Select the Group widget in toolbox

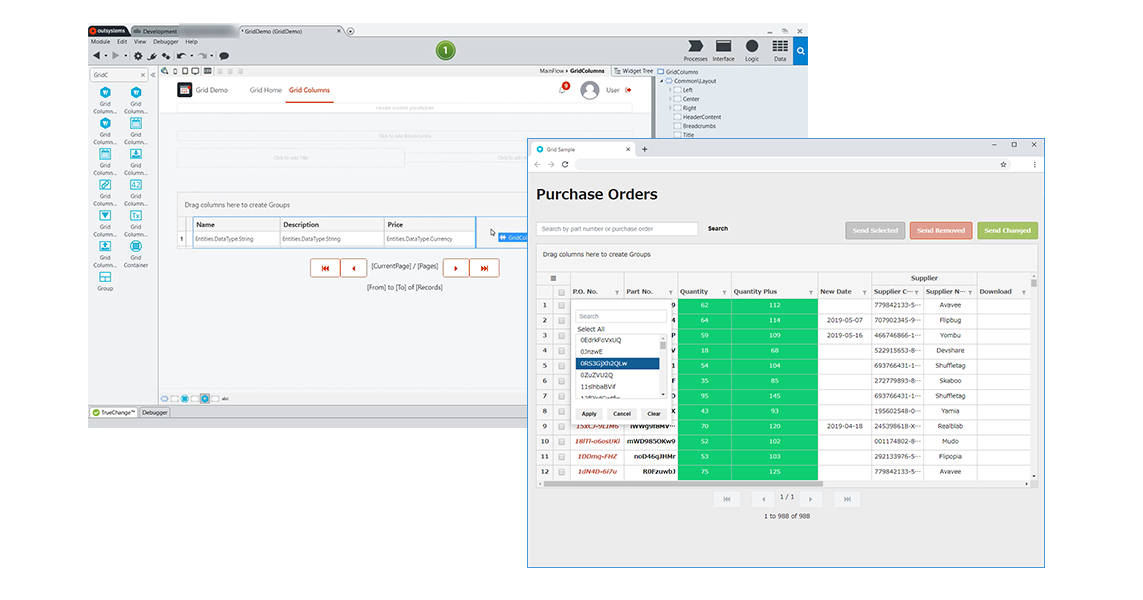105,280
